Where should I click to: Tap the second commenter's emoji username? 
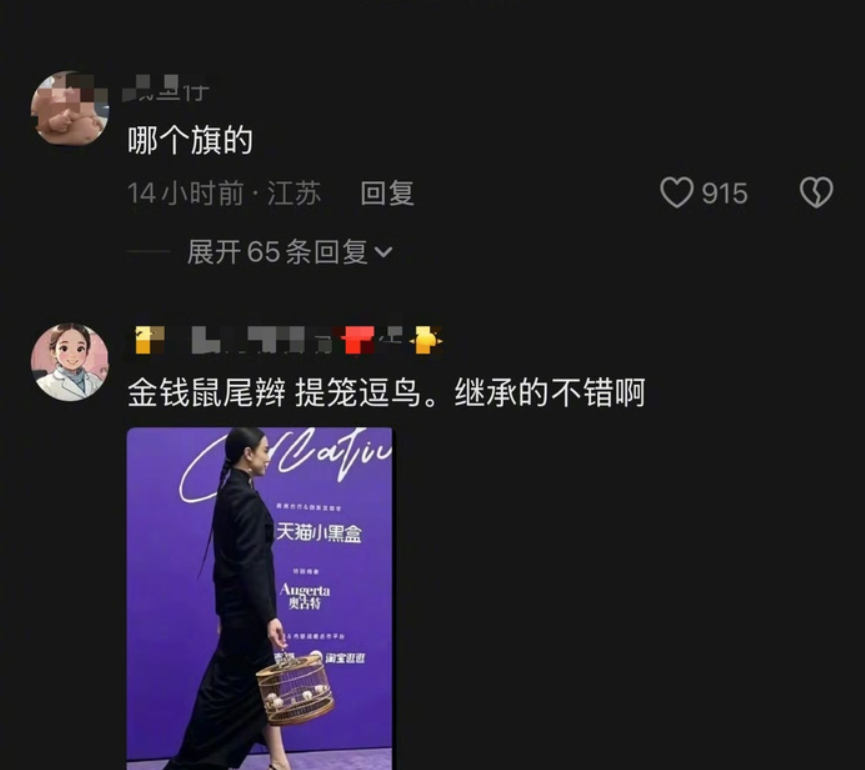point(288,340)
